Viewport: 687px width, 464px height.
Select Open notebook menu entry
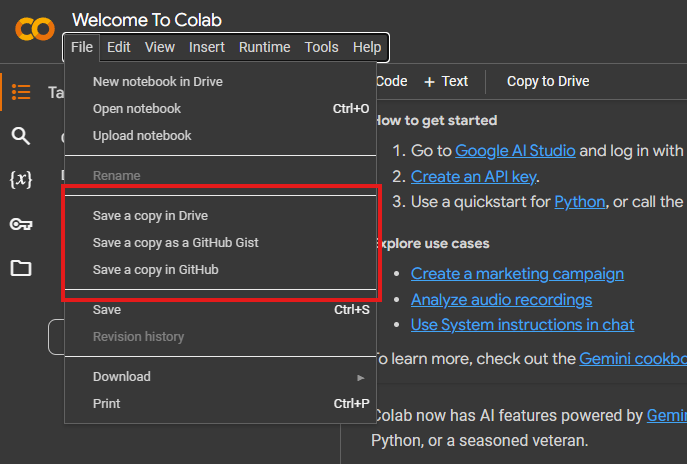220,109
